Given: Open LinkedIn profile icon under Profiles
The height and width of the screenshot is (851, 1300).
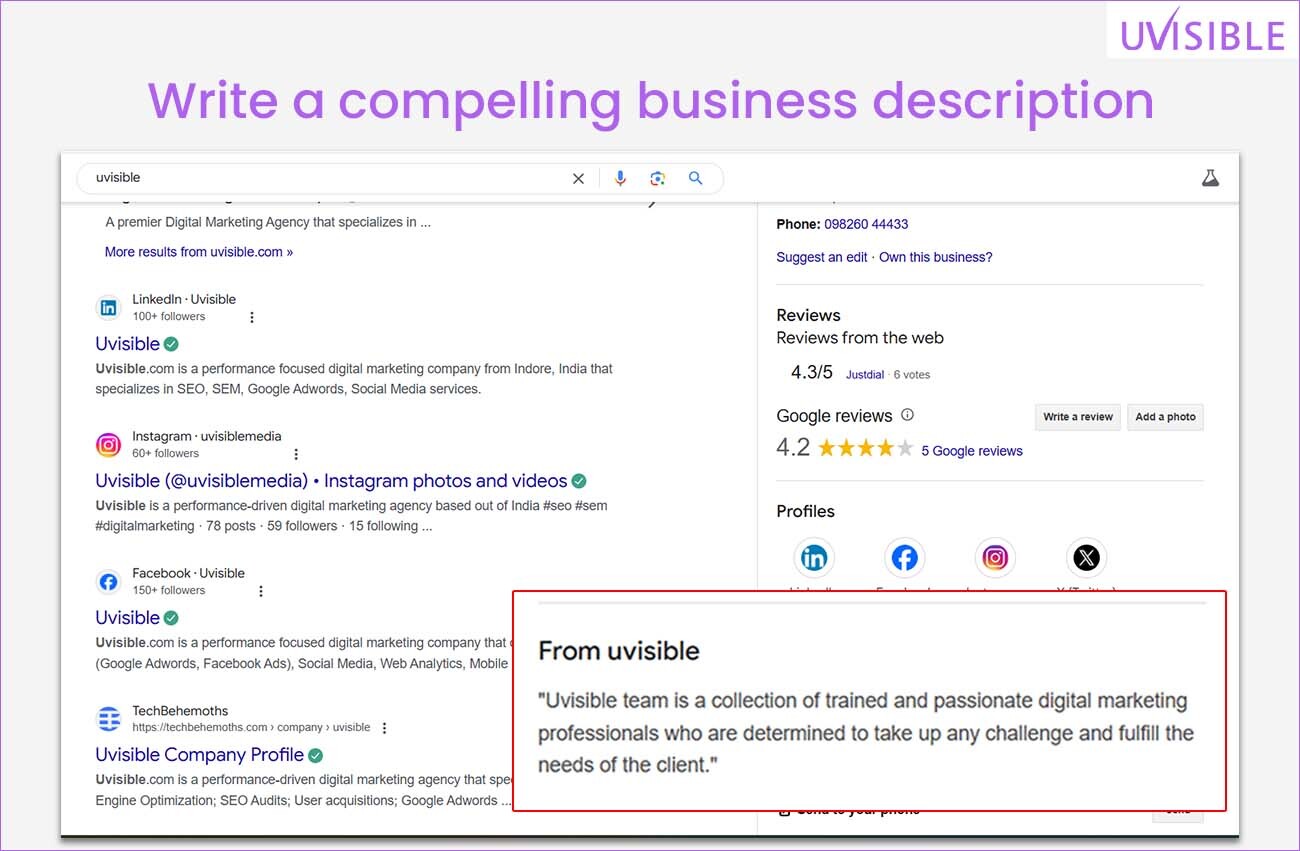Looking at the screenshot, I should tap(814, 558).
